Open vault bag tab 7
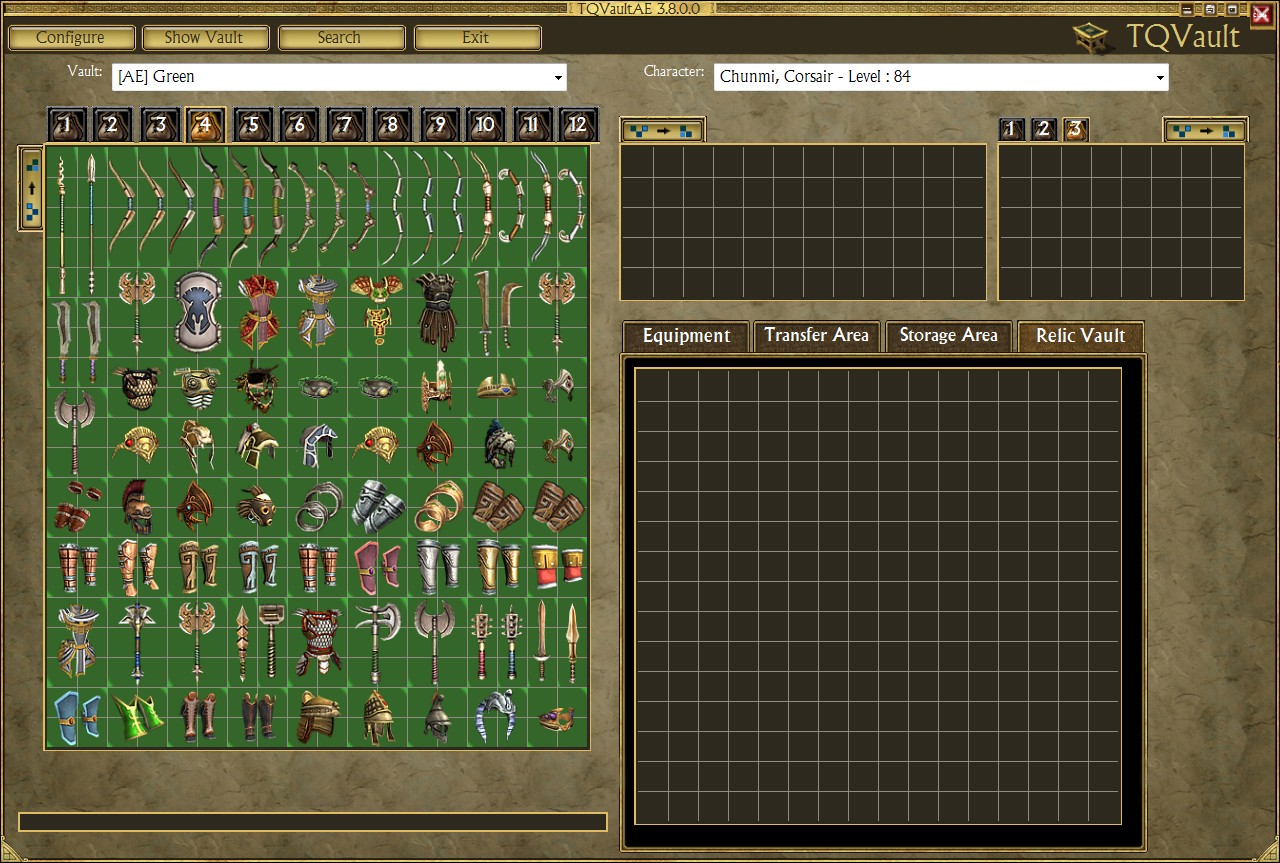Screen dimensions: 1280x863 click(345, 125)
